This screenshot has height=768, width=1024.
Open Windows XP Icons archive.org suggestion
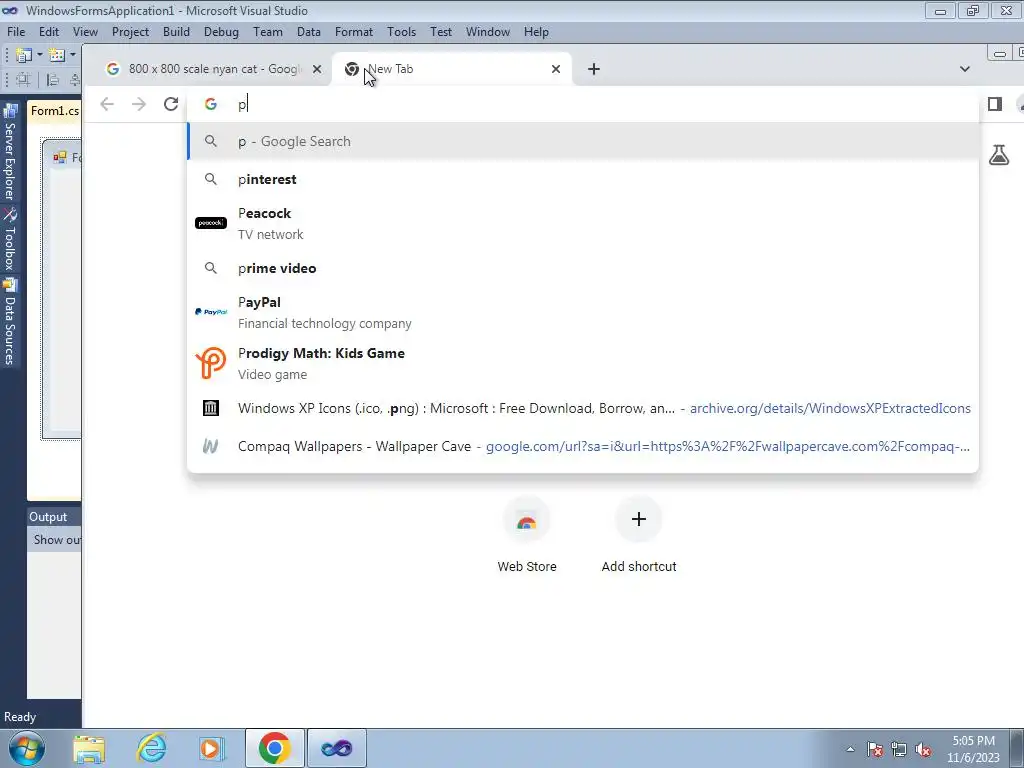(583, 408)
